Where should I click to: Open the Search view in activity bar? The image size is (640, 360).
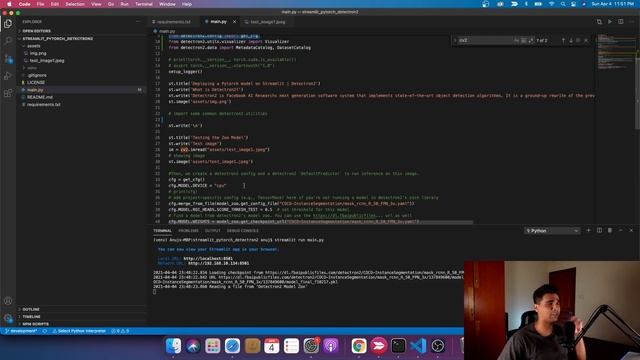(x=8, y=41)
